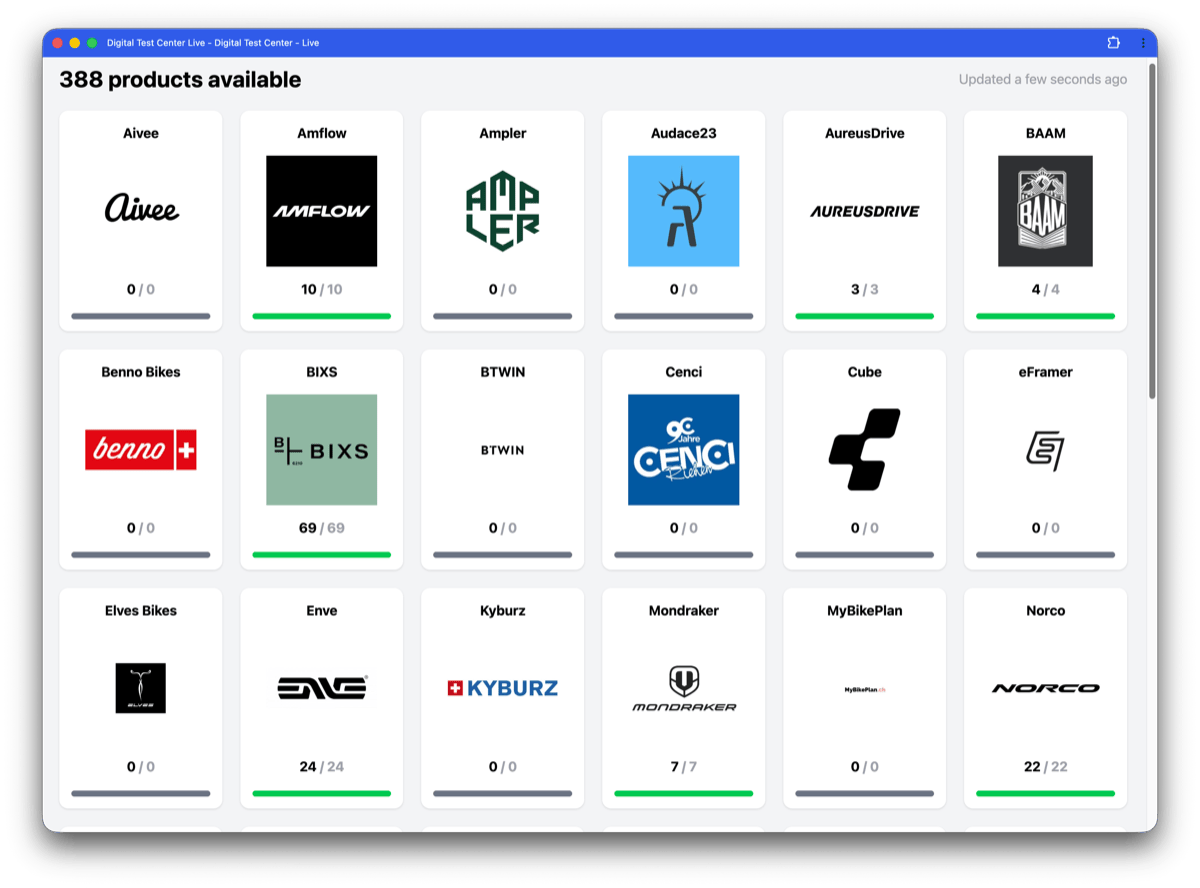Click the "BTWIN" card title
The height and width of the screenshot is (888, 1200).
[503, 372]
